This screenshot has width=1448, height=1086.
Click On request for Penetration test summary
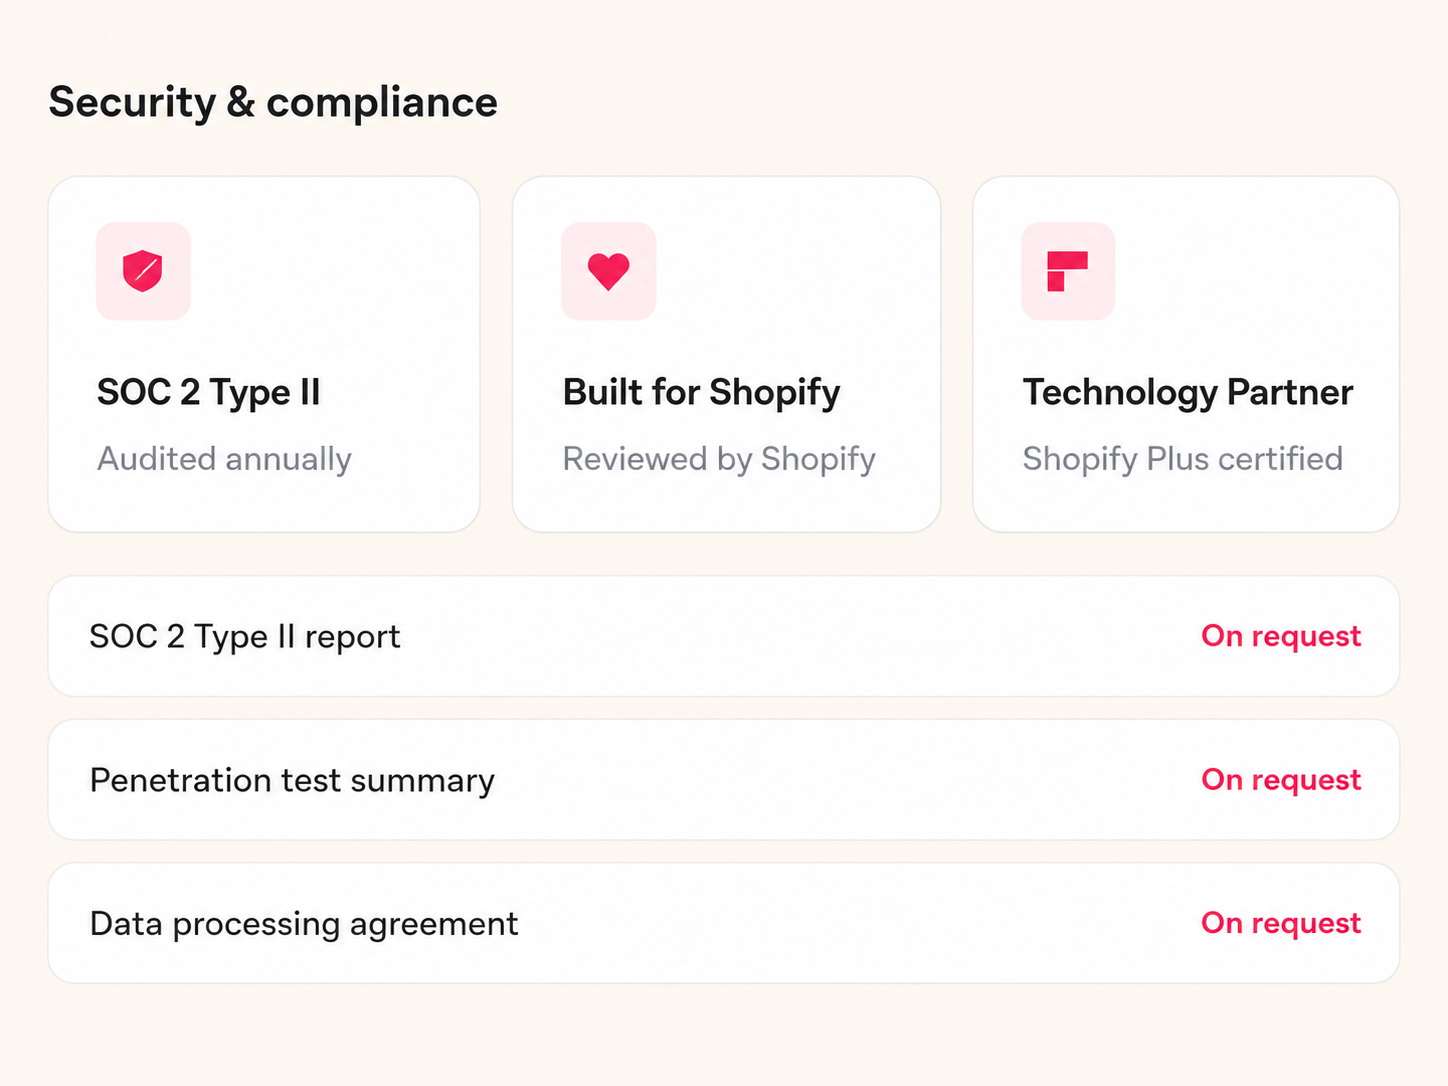[1281, 780]
